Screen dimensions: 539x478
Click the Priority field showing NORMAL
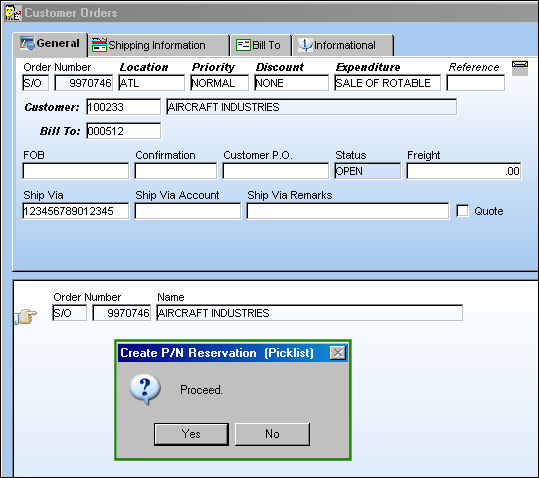(219, 83)
